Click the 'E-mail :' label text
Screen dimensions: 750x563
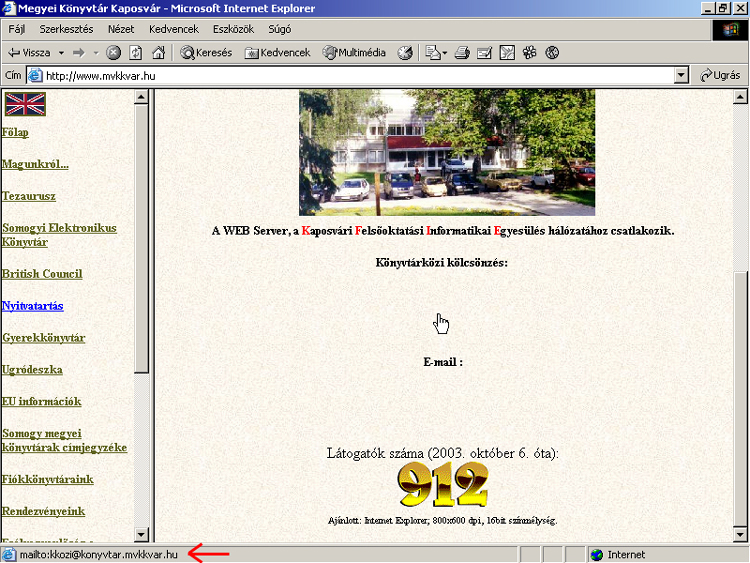[443, 362]
